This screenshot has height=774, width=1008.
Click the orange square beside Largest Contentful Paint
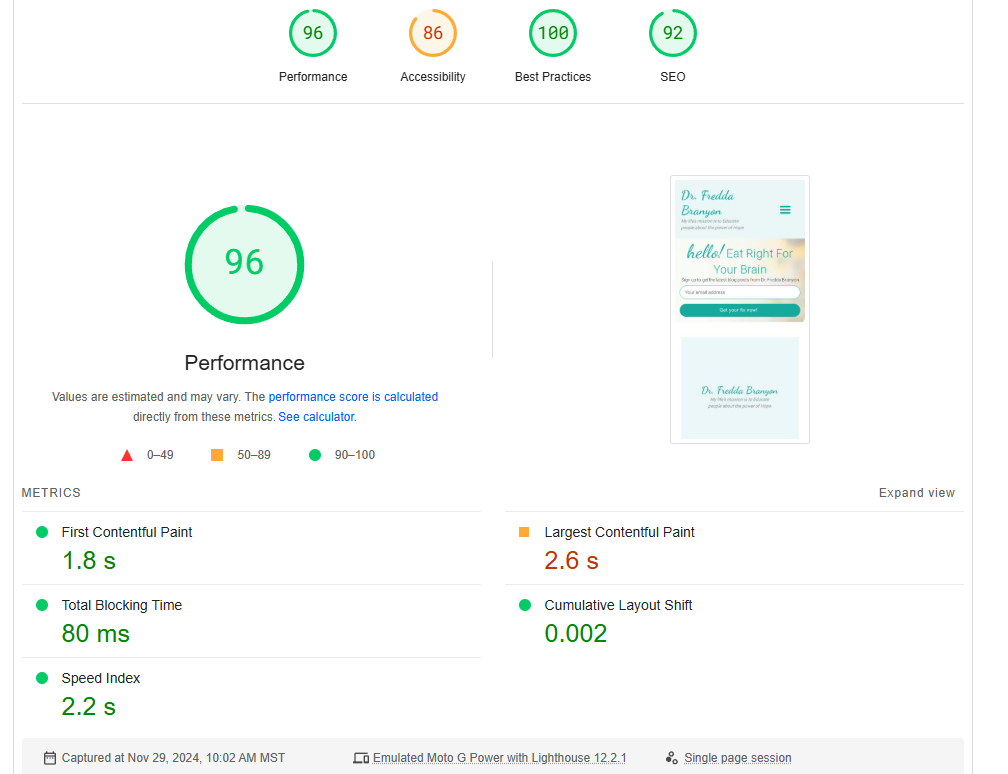coord(524,532)
